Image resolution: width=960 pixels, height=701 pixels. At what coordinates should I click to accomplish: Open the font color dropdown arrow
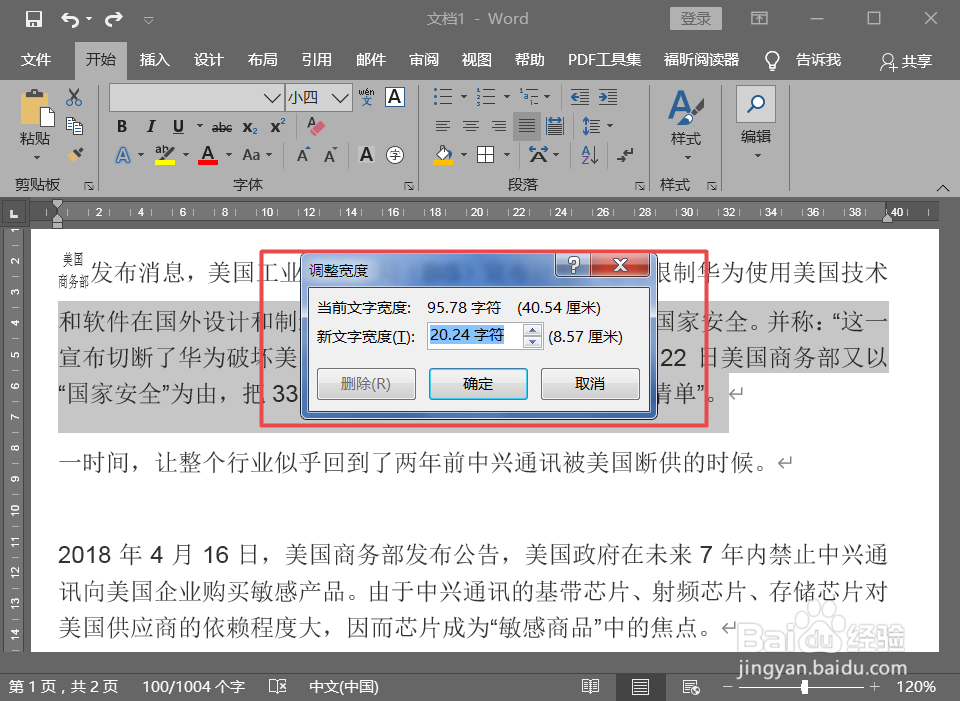point(227,154)
